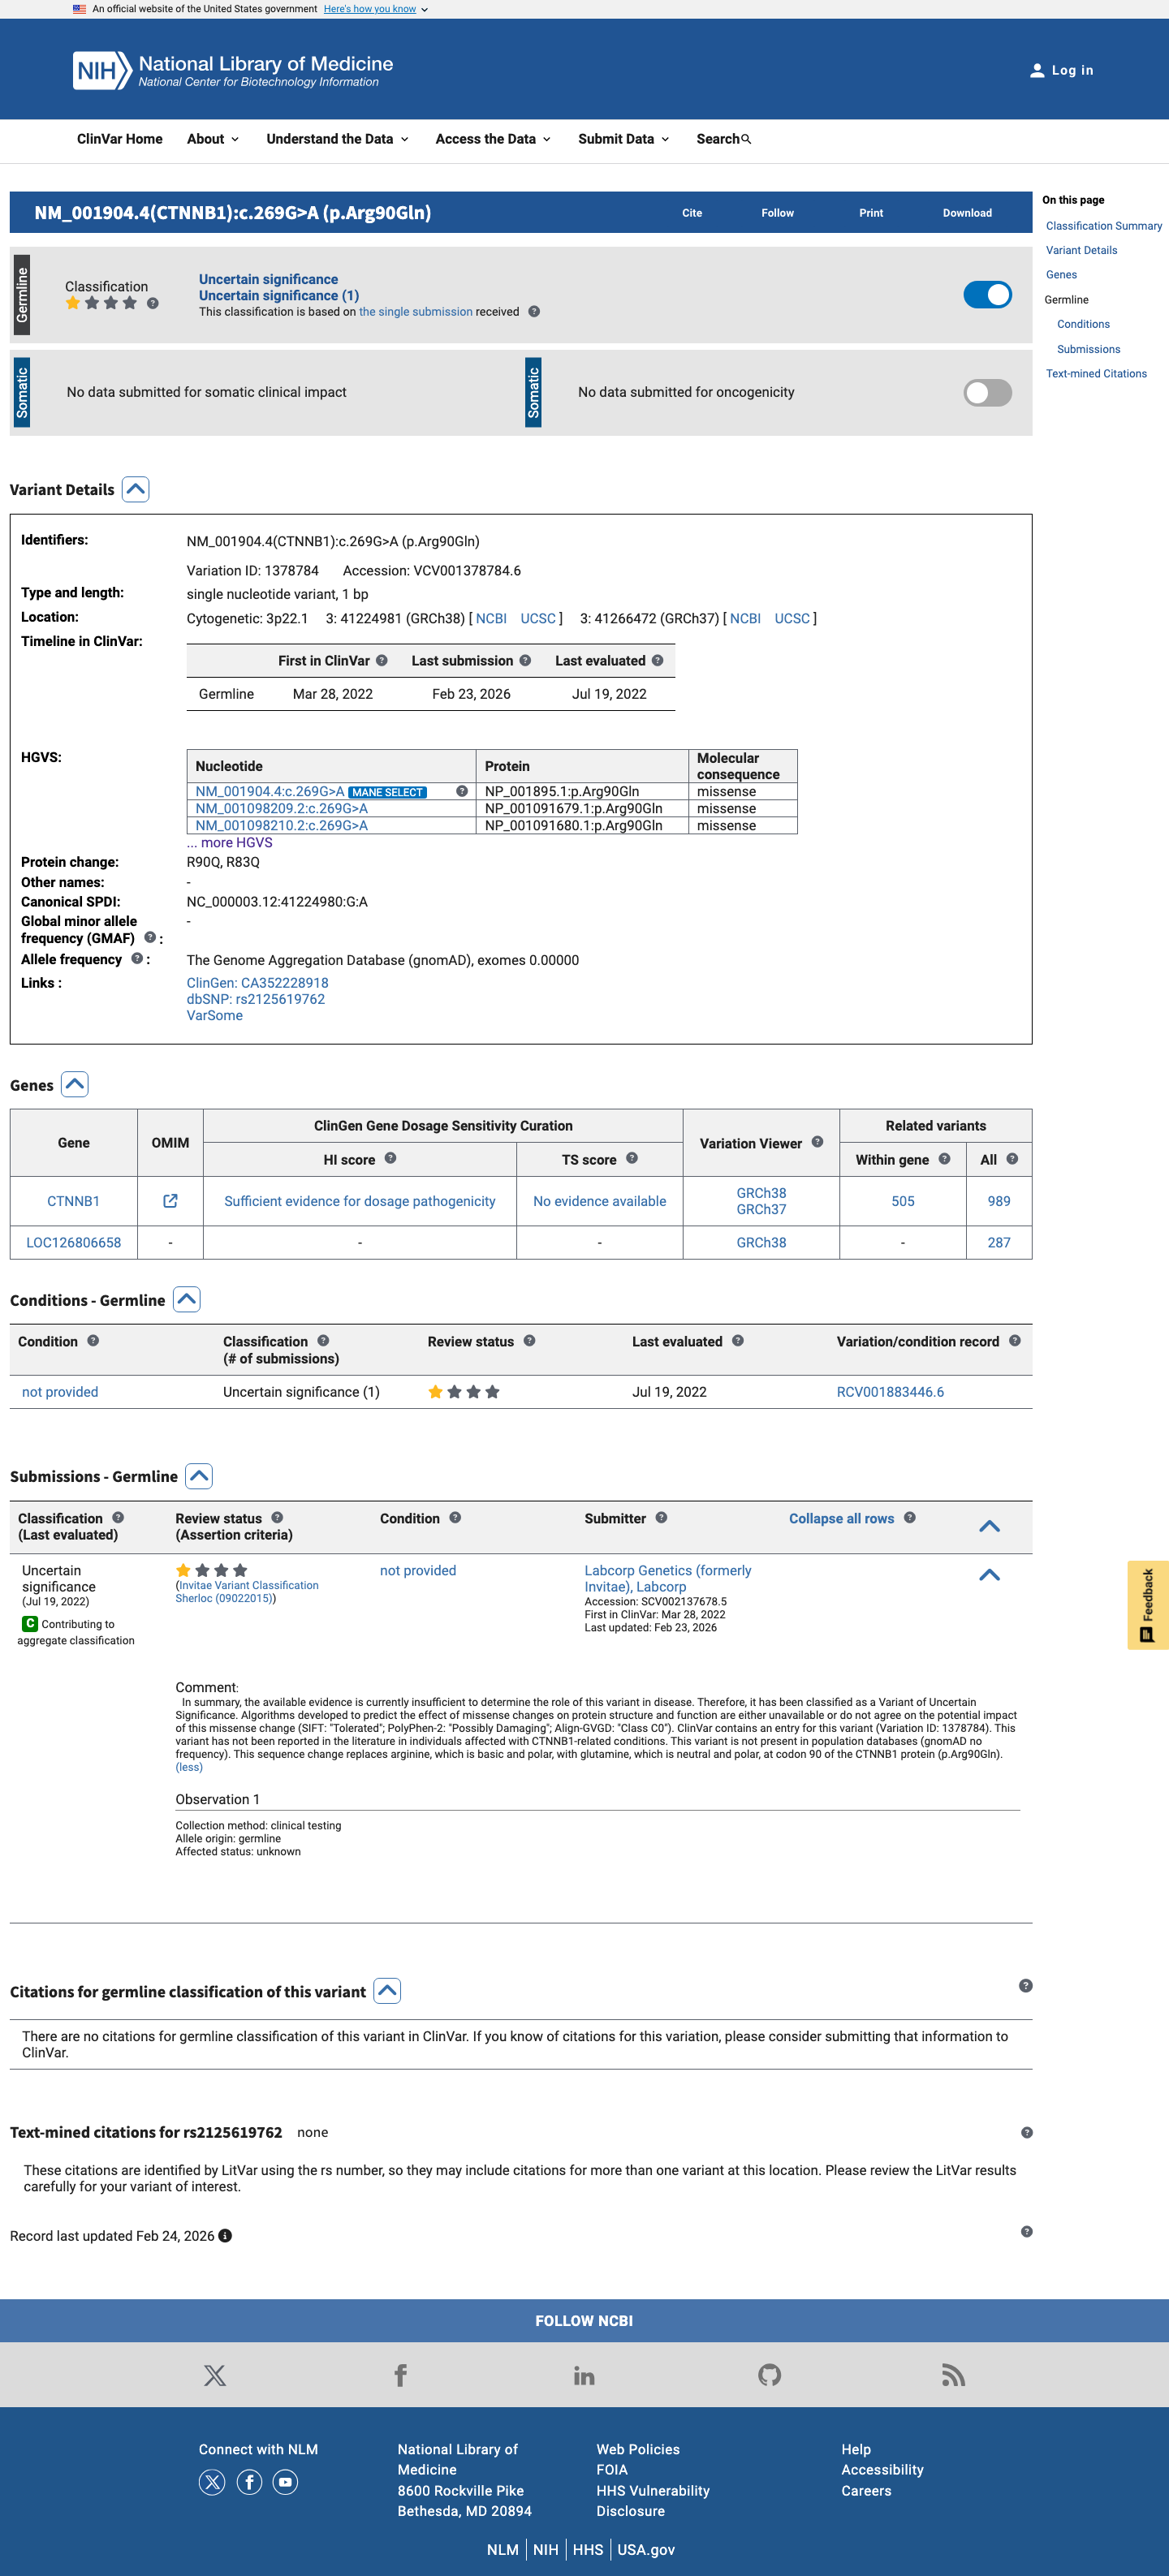This screenshot has width=1169, height=2576.
Task: Collapse the Submissions - Germline section
Action: [x=199, y=1475]
